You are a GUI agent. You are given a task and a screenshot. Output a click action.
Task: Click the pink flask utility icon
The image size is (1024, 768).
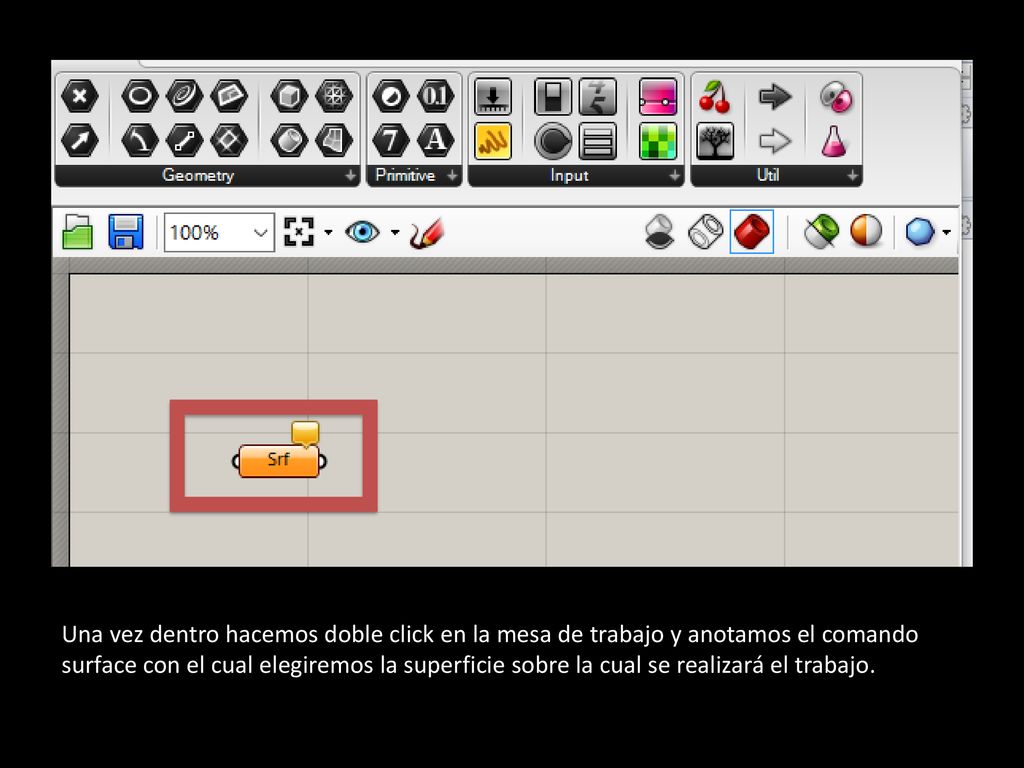(834, 141)
